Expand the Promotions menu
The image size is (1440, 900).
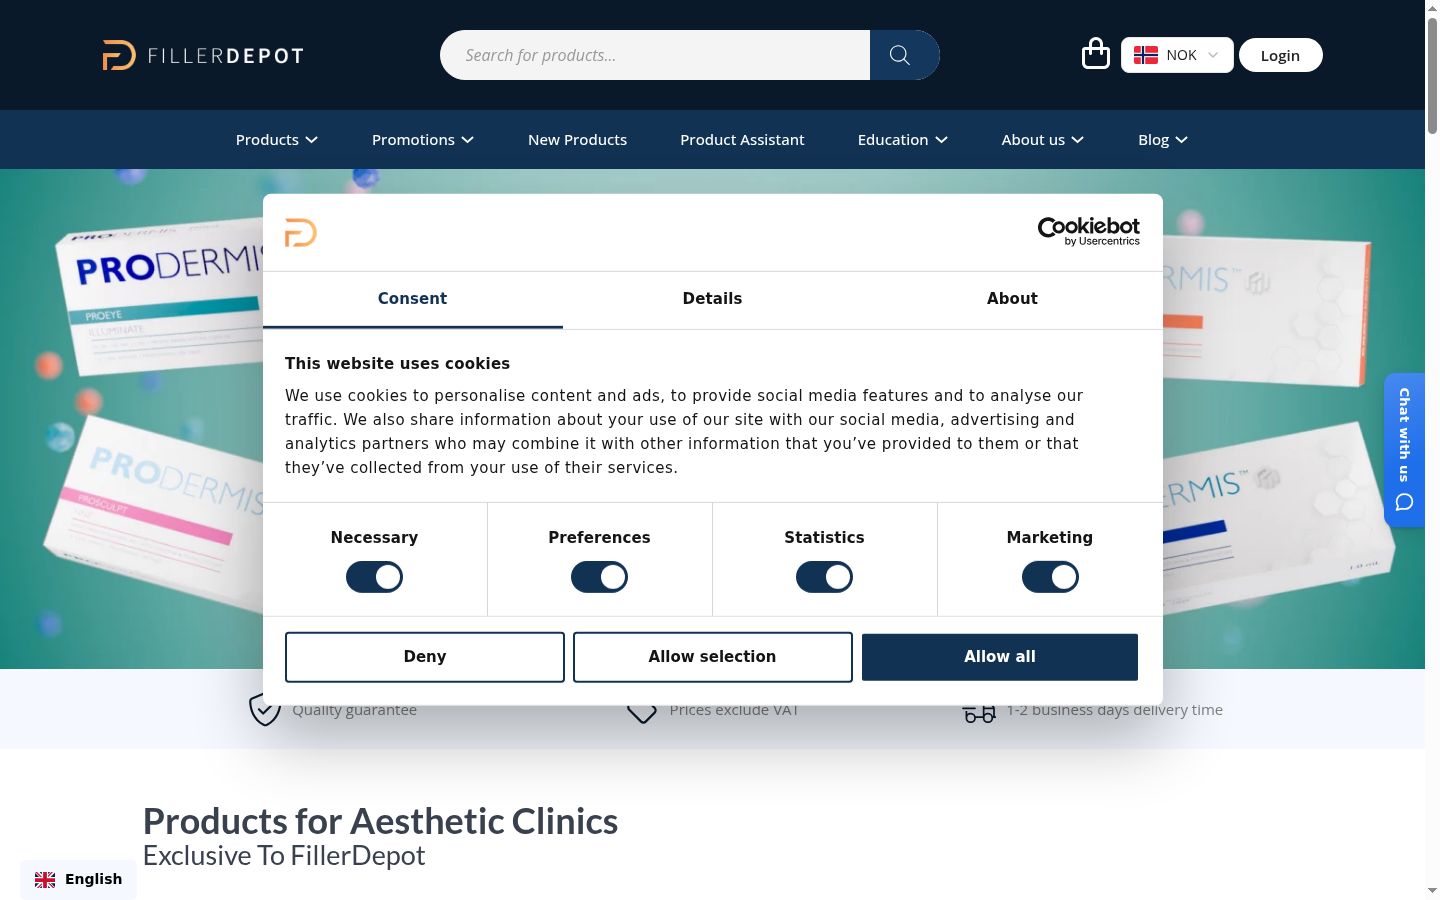423,140
